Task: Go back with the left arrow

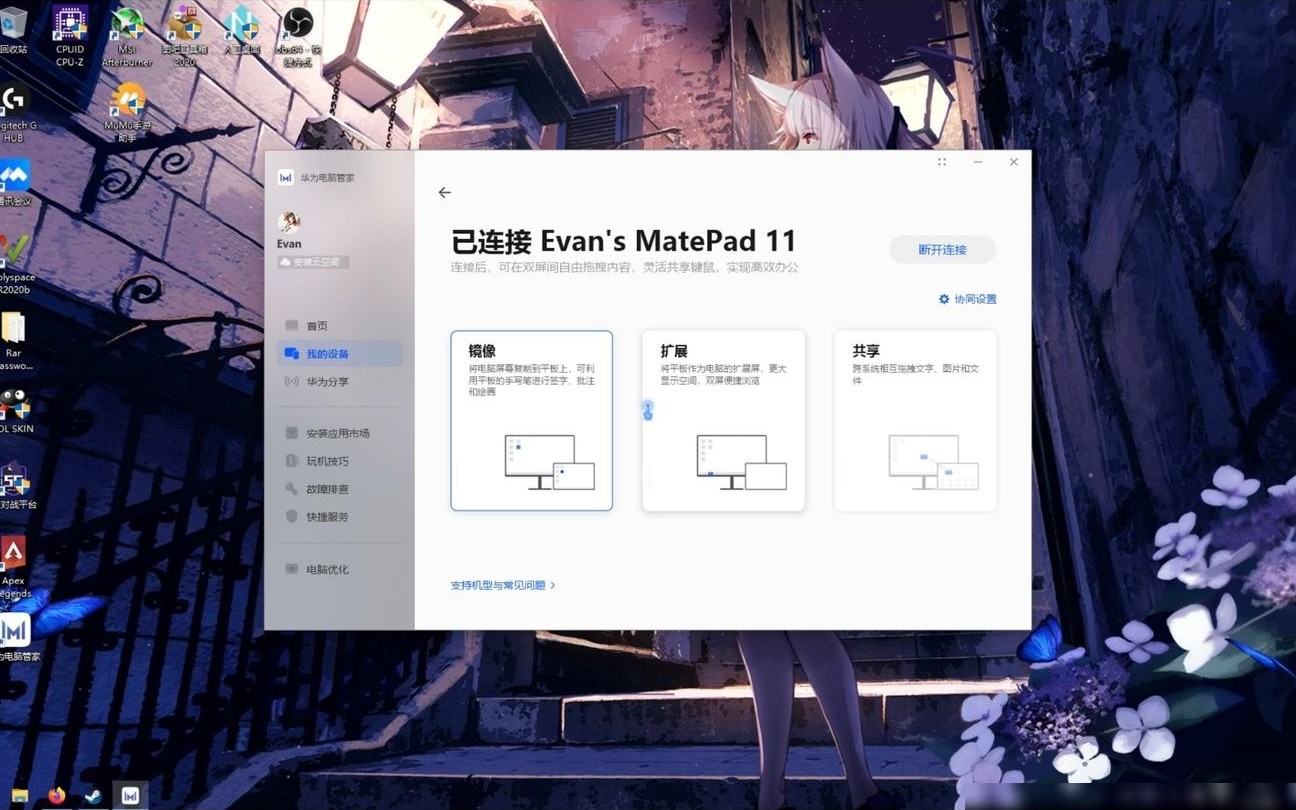Action: [x=445, y=193]
